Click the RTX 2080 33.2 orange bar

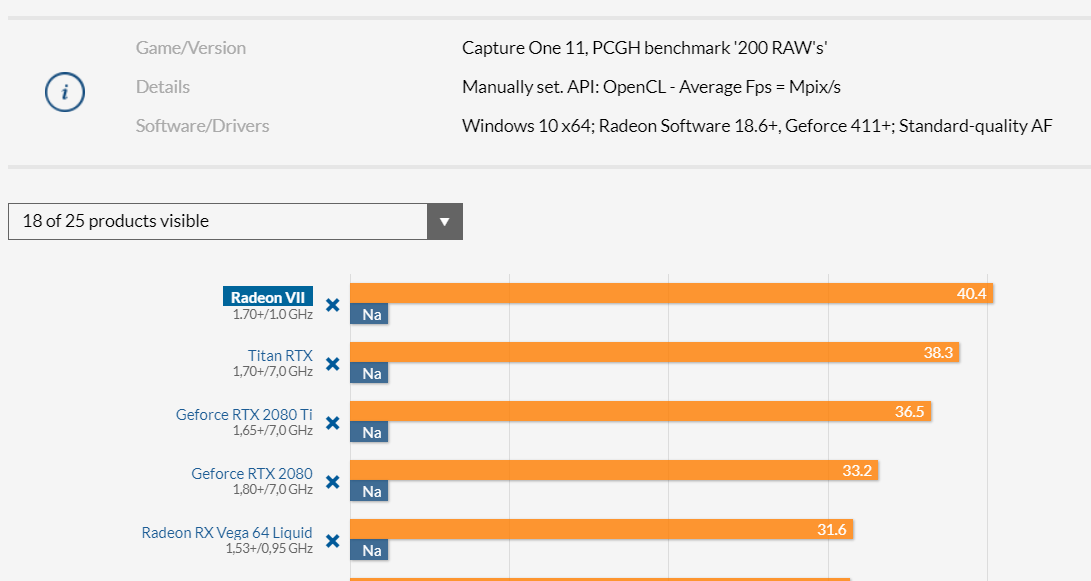coord(613,470)
